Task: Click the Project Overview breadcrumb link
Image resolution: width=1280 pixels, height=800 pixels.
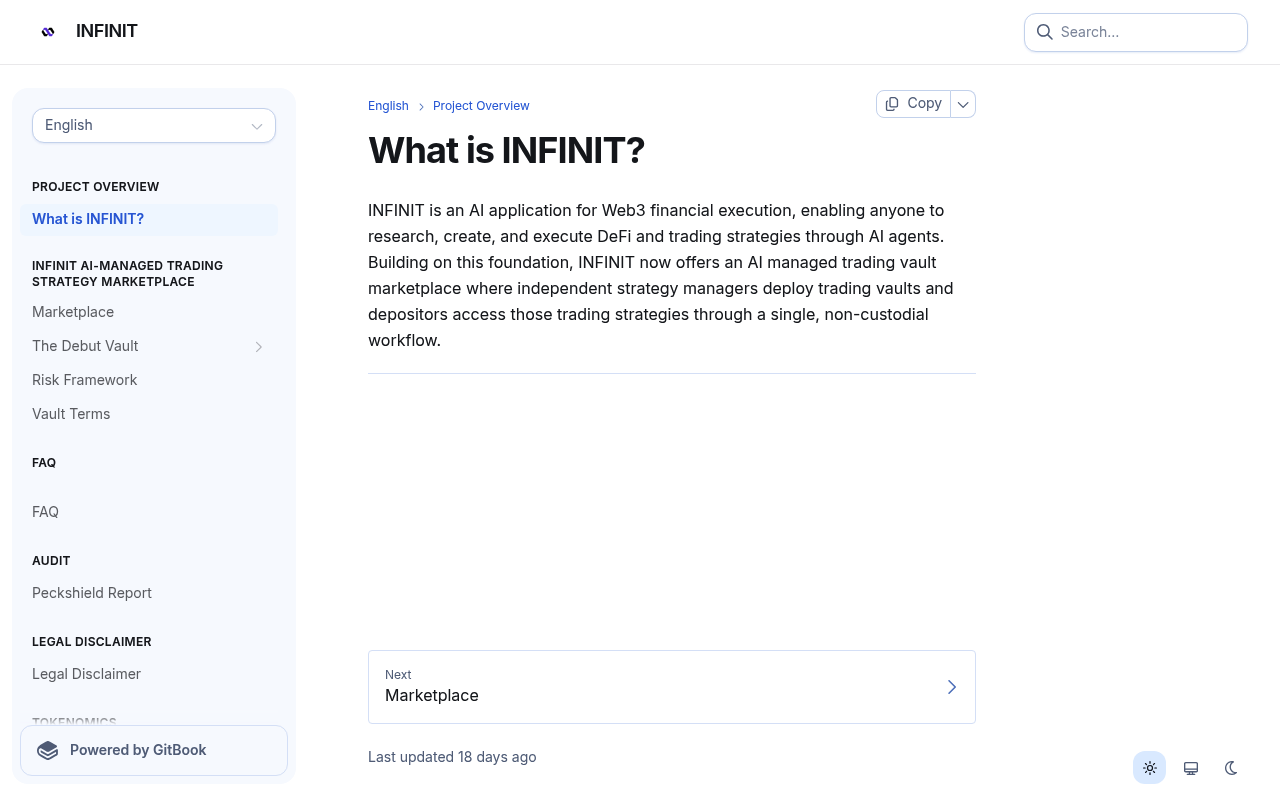Action: 481,106
